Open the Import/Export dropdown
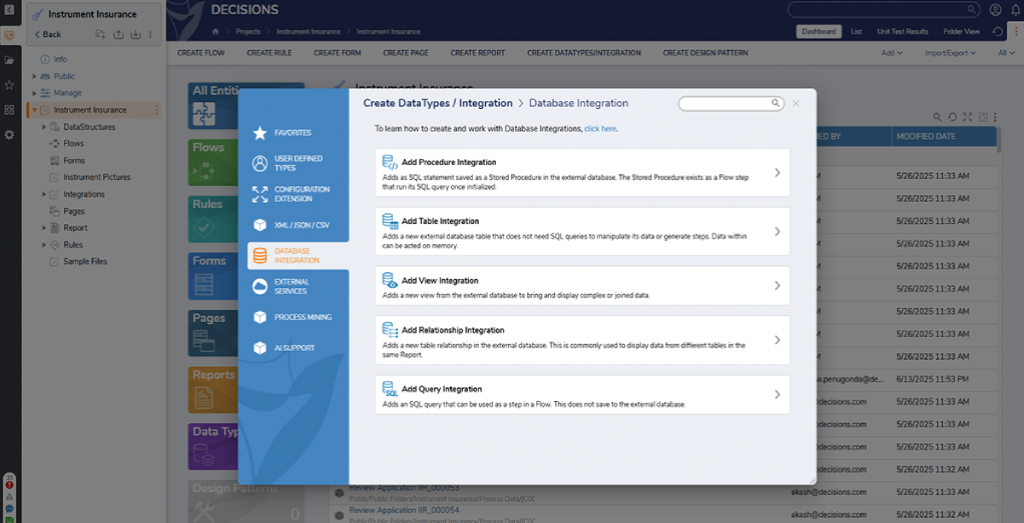The image size is (1024, 523). pyautogui.click(x=950, y=53)
